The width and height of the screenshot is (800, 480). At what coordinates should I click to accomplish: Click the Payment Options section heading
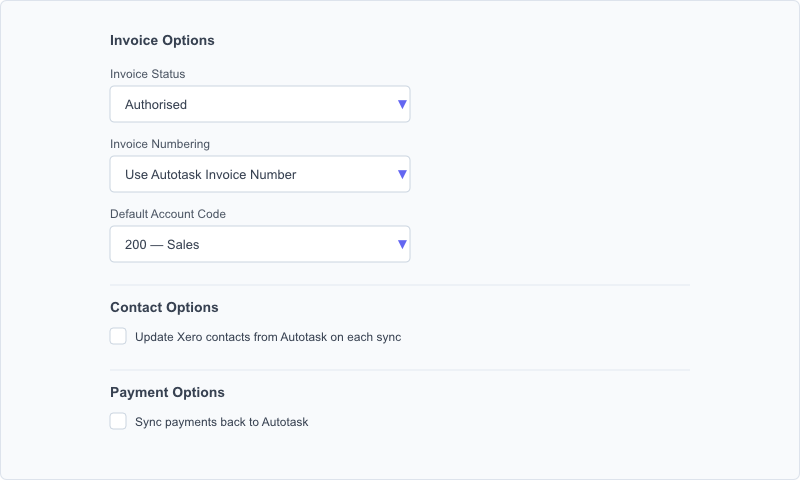[167, 392]
